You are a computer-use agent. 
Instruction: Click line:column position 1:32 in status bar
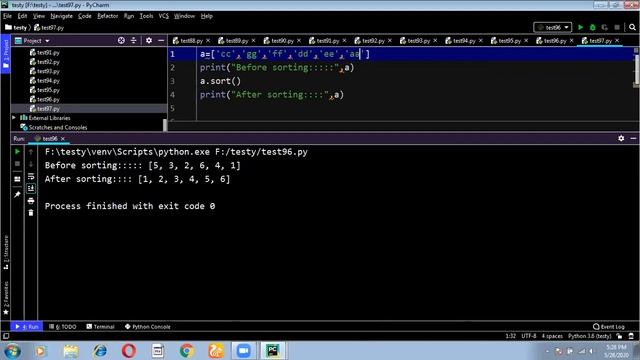click(x=510, y=336)
